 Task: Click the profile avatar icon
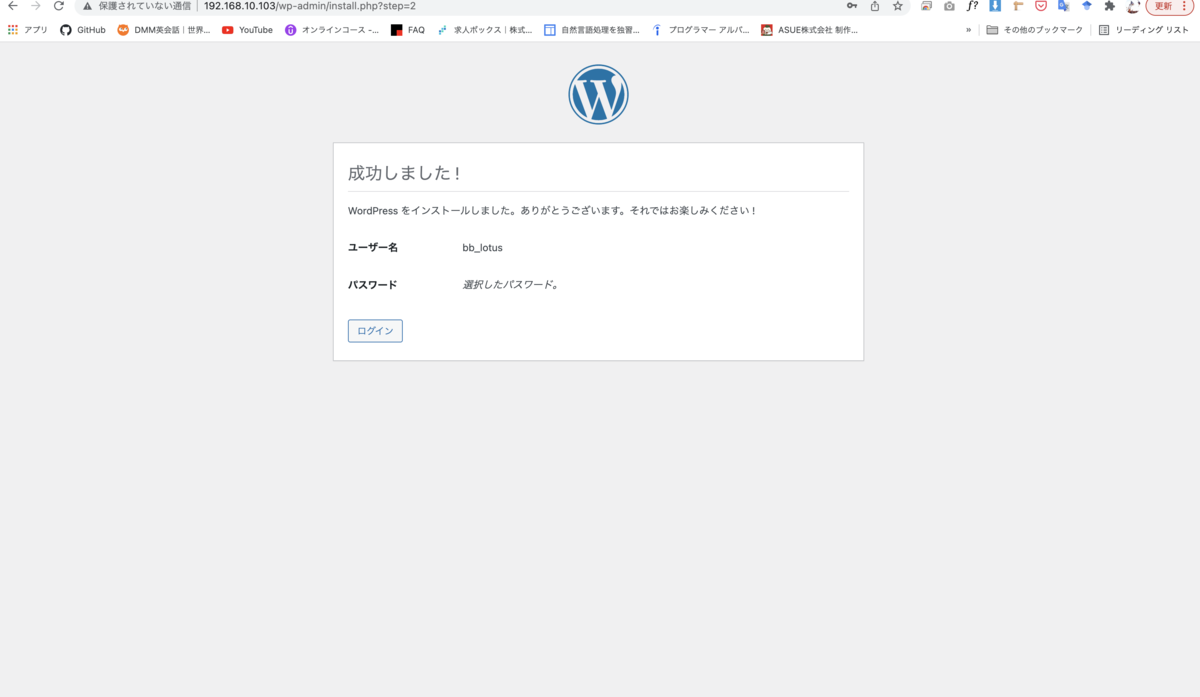point(1133,6)
